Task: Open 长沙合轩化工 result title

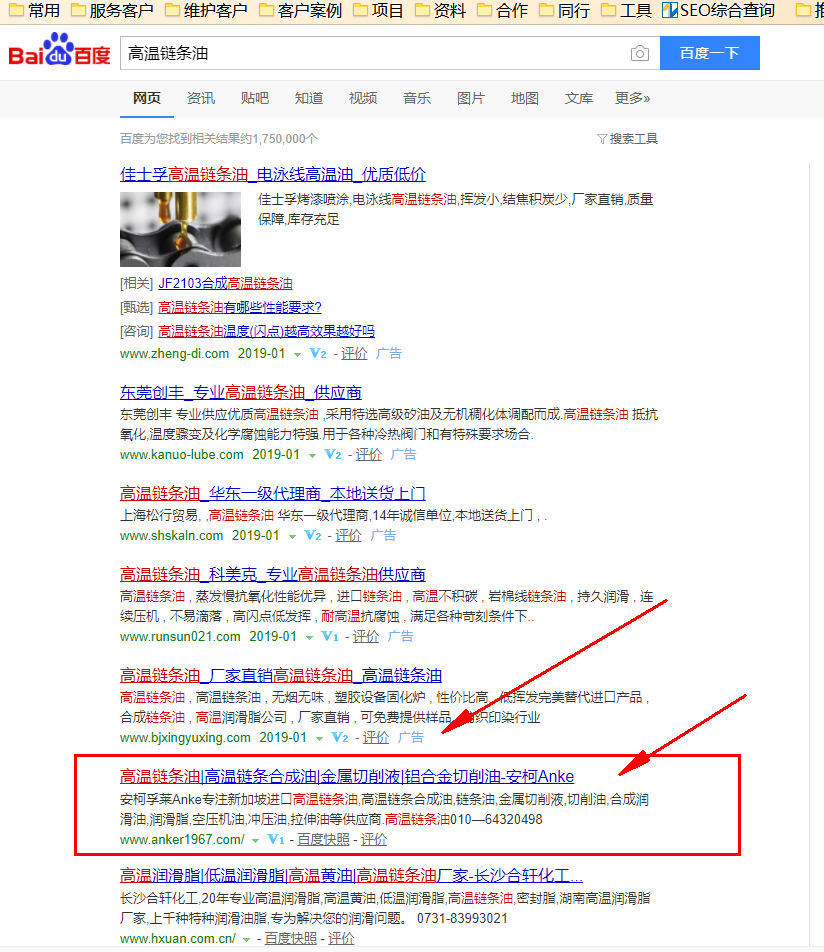Action: tap(351, 876)
